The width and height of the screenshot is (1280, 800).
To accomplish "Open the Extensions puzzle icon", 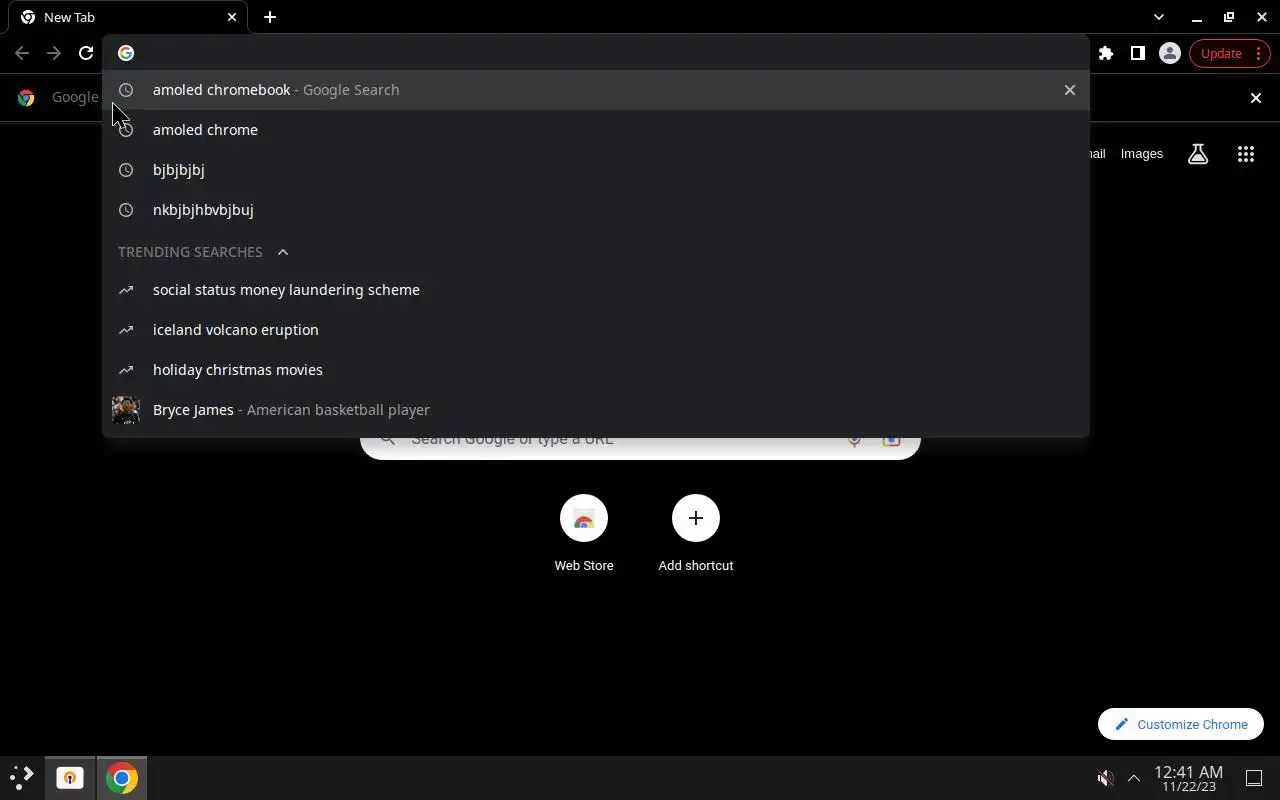I will point(1106,53).
